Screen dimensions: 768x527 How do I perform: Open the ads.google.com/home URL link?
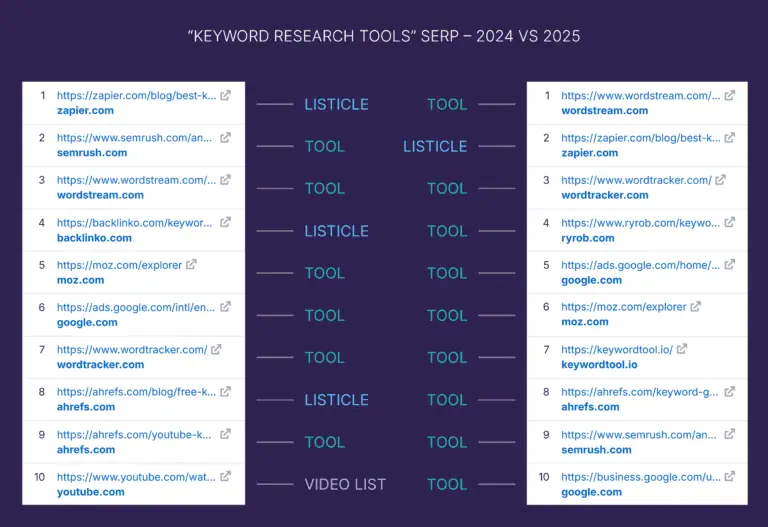641,265
